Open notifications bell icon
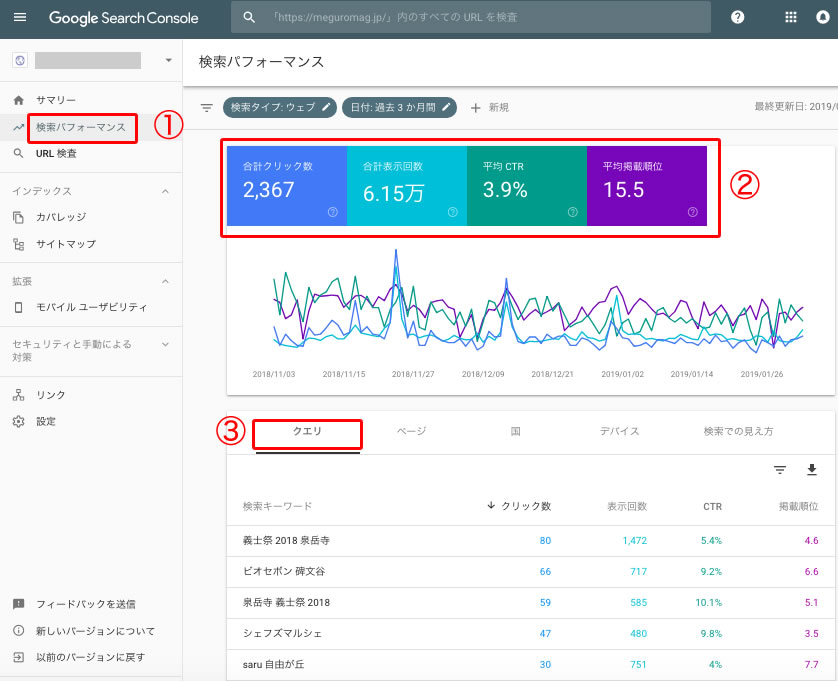Viewport: 838px width, 681px height. [x=823, y=18]
